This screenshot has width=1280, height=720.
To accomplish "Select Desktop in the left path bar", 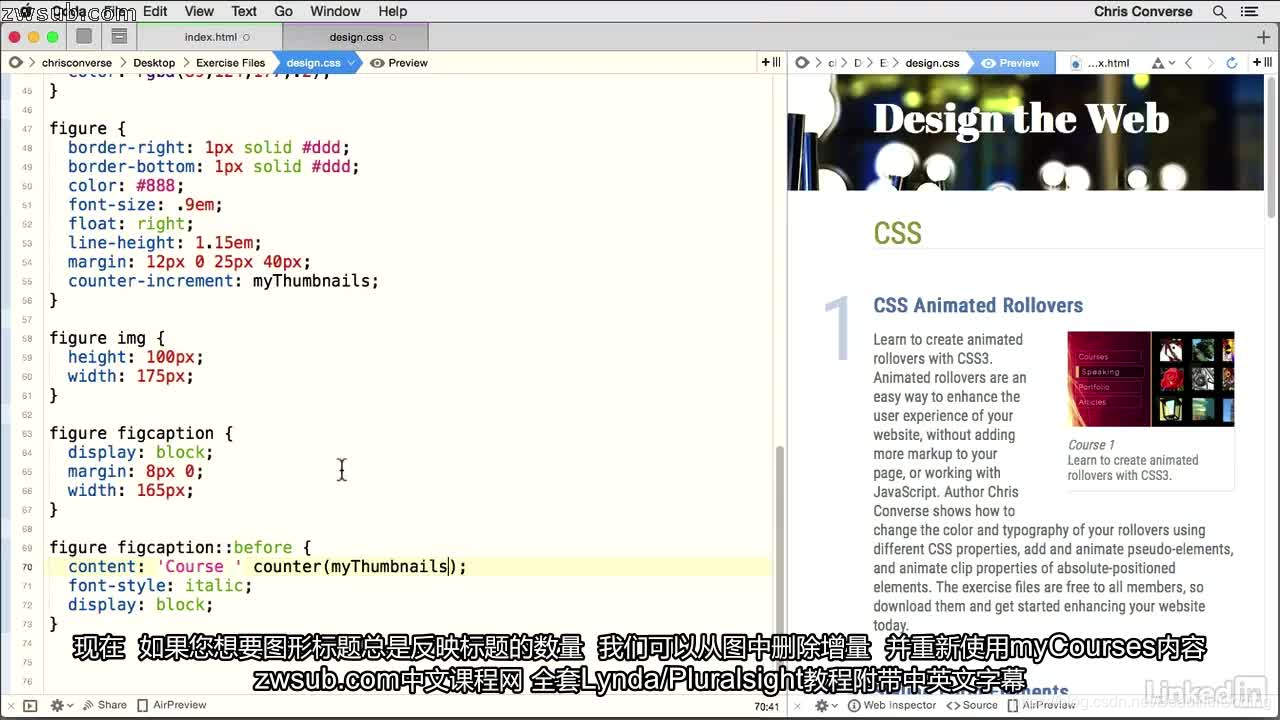I will 154,62.
